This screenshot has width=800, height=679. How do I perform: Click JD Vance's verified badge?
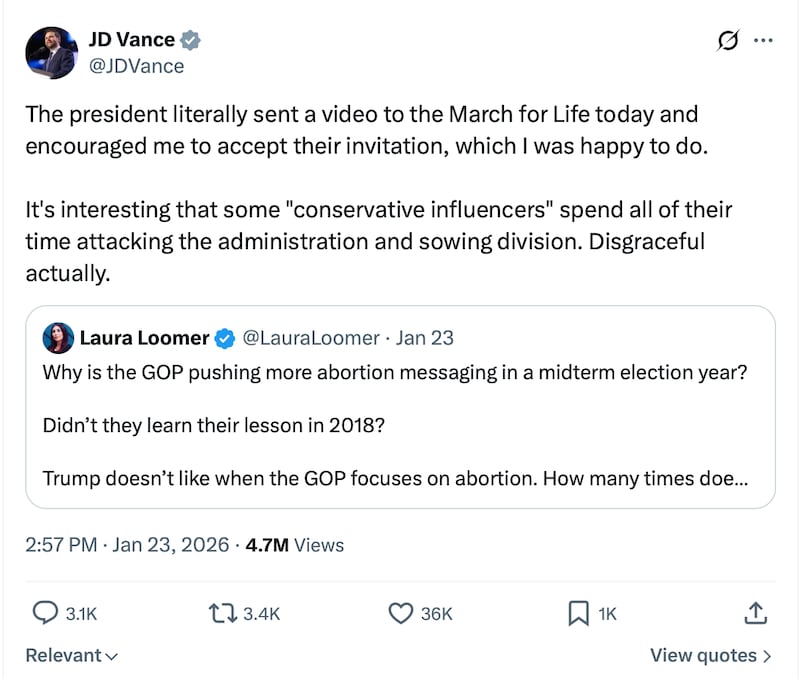(189, 39)
